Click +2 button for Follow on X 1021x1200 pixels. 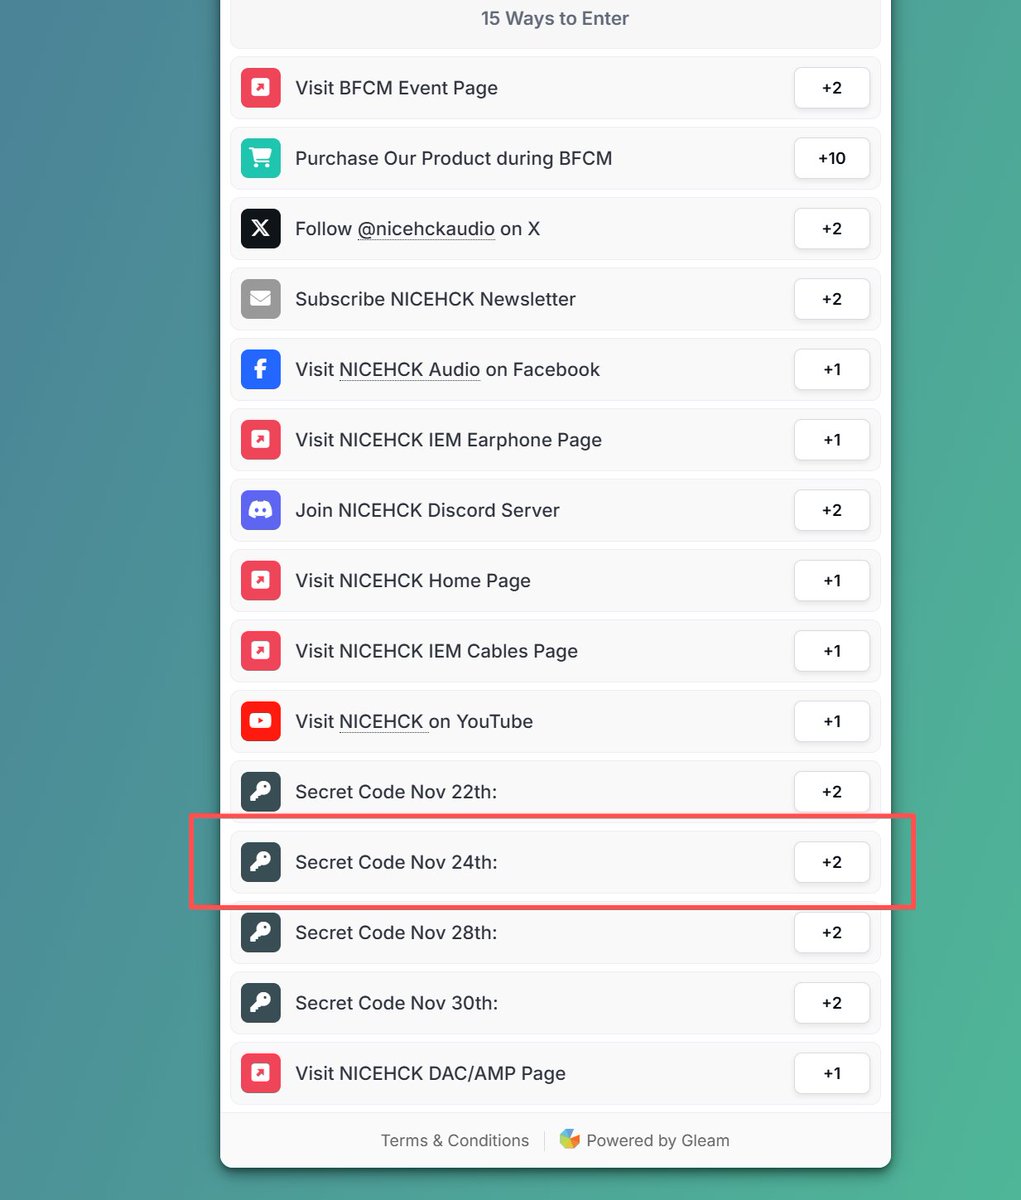tap(832, 229)
